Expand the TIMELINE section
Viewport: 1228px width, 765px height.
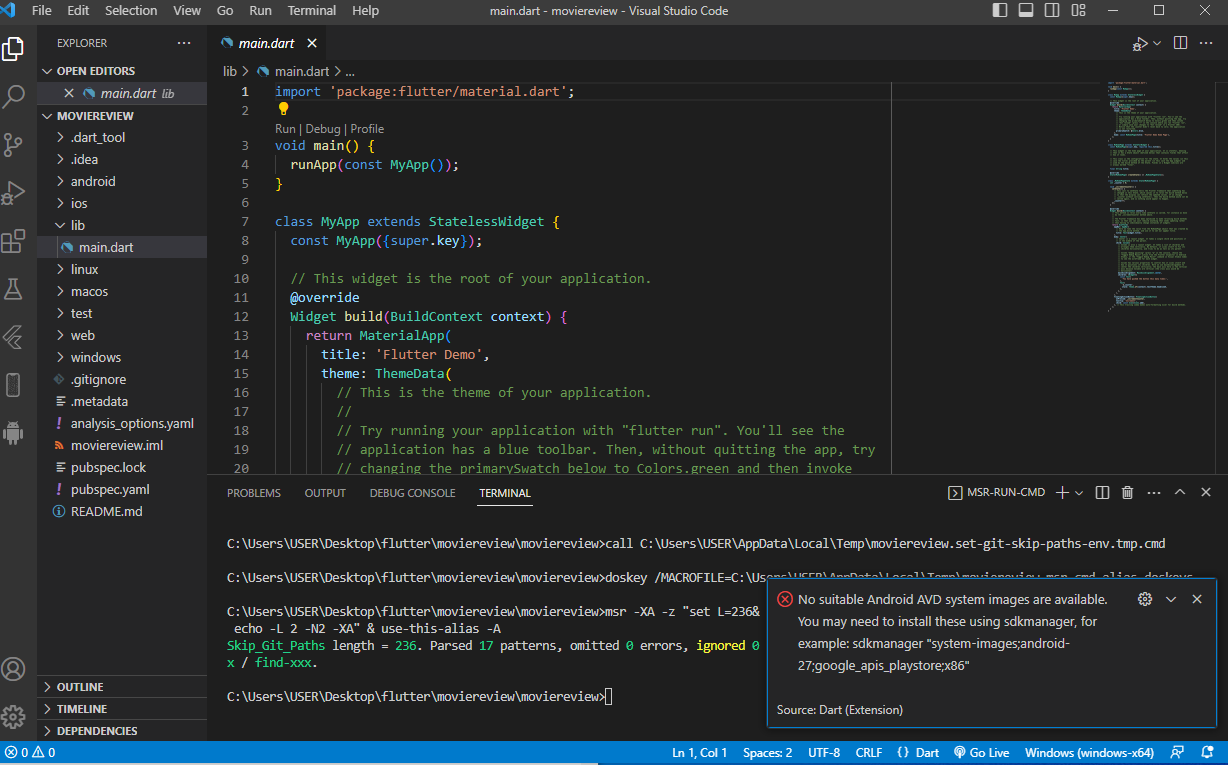[x=122, y=709]
